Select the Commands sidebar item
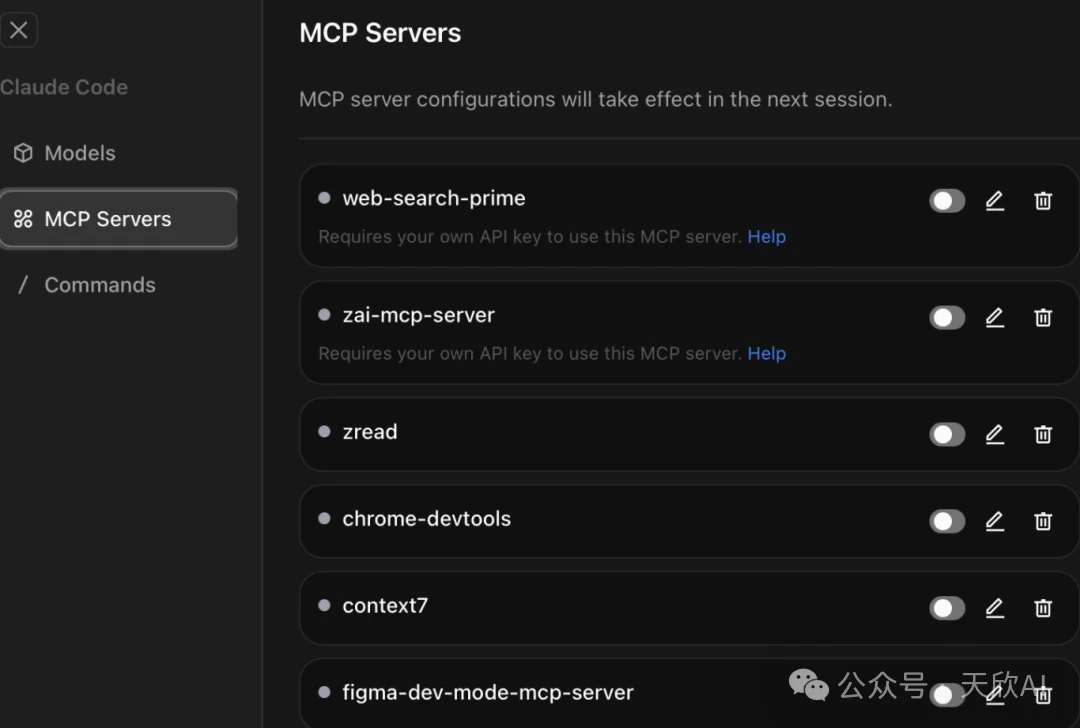This screenshot has width=1080, height=728. click(99, 285)
